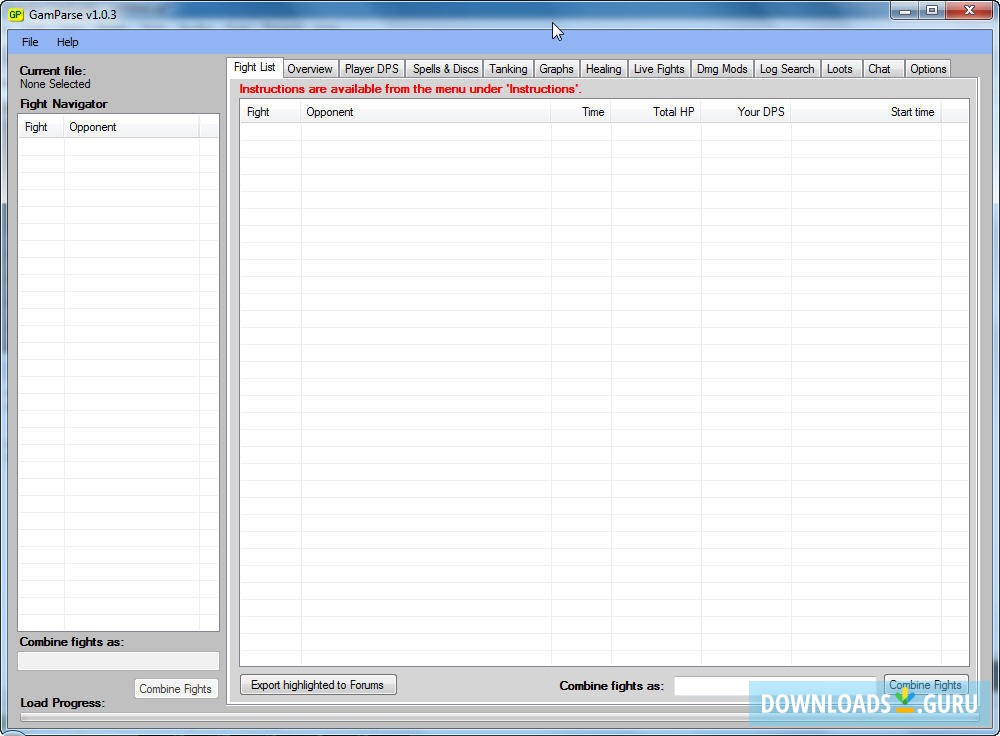Sort main fight list by Opponent column
Viewport: 1000px width, 736px height.
tap(425, 112)
